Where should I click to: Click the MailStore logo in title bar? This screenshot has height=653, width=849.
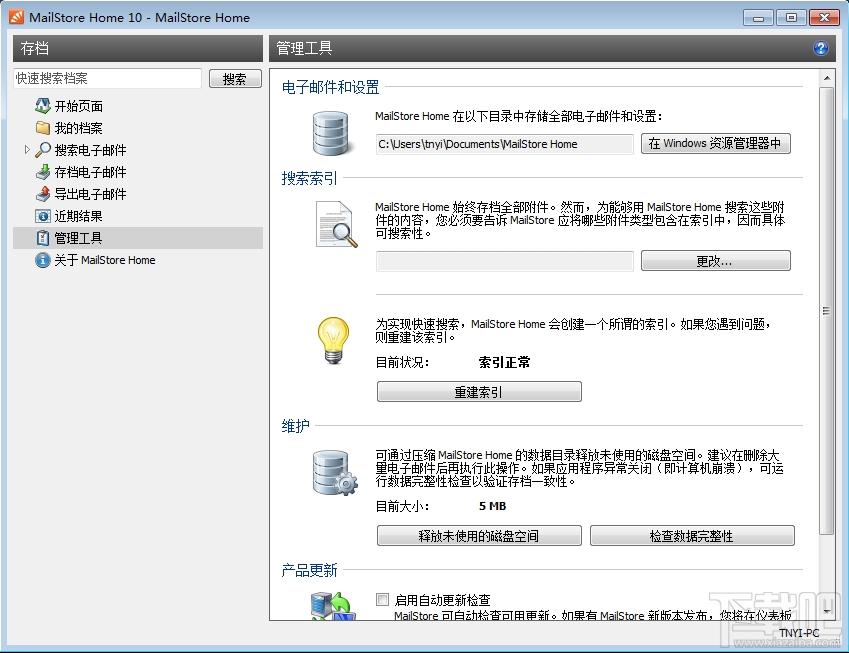tap(17, 17)
